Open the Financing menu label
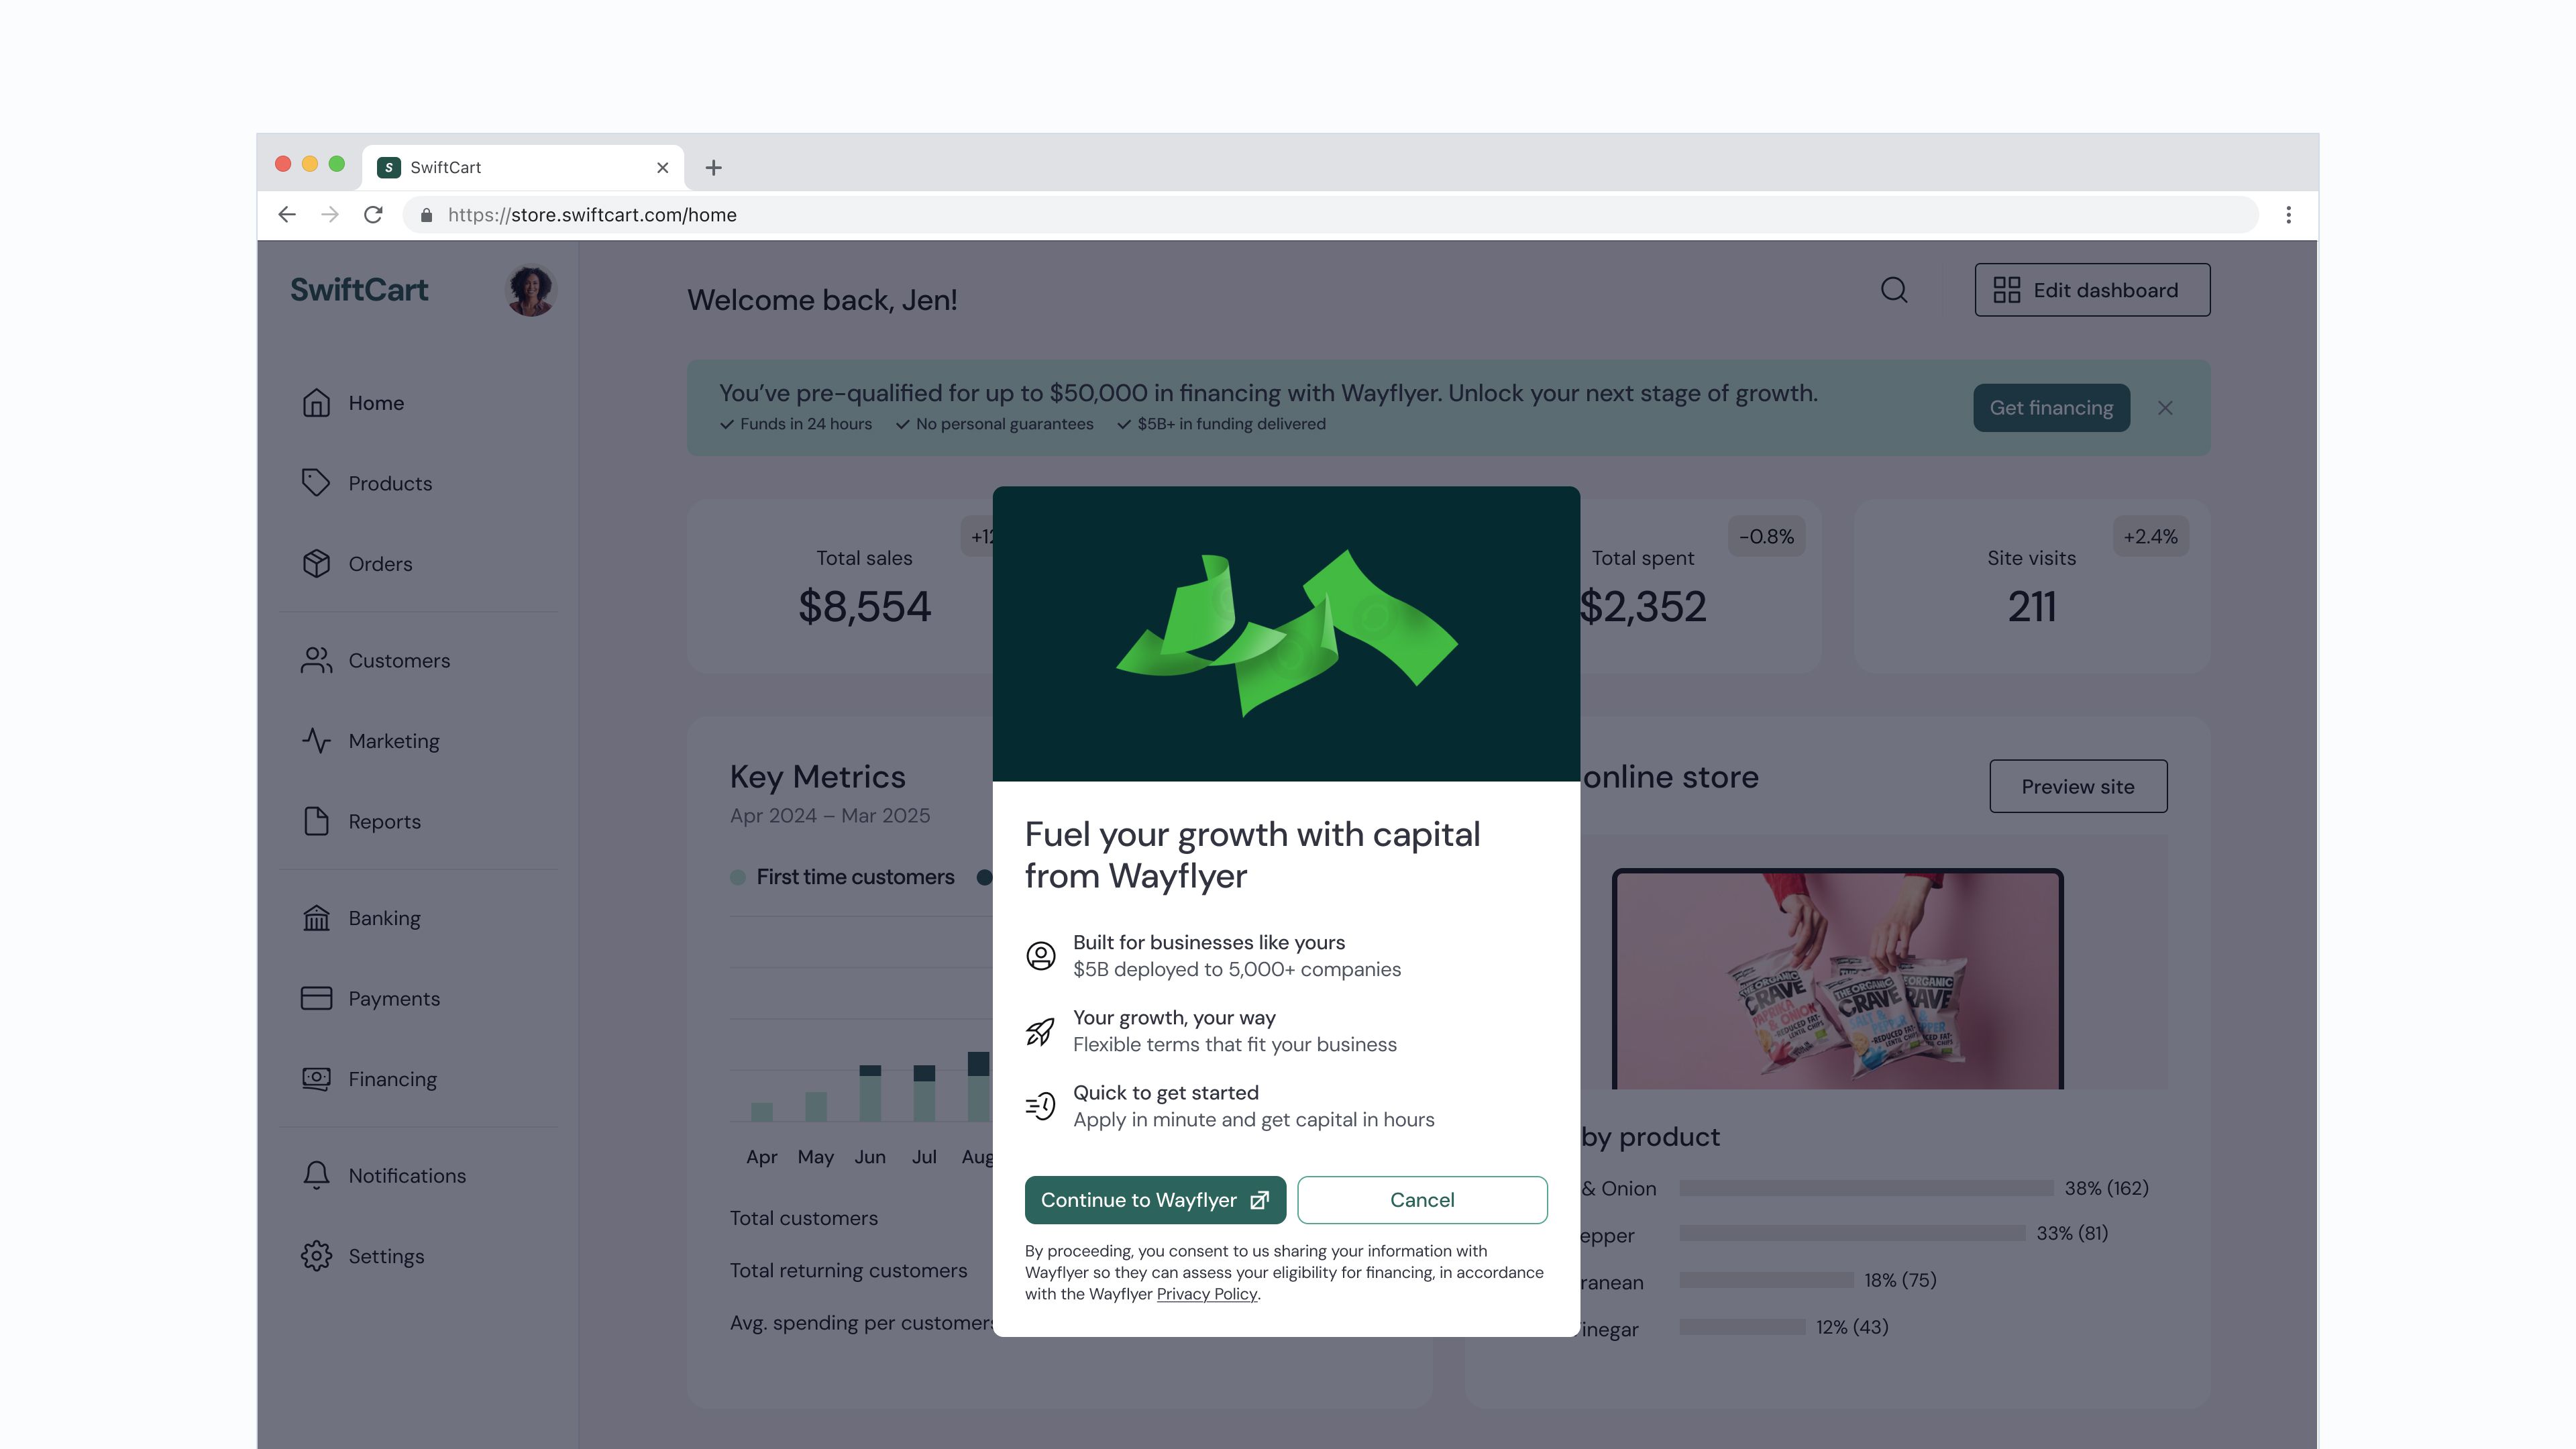This screenshot has width=2576, height=1449. click(392, 1079)
